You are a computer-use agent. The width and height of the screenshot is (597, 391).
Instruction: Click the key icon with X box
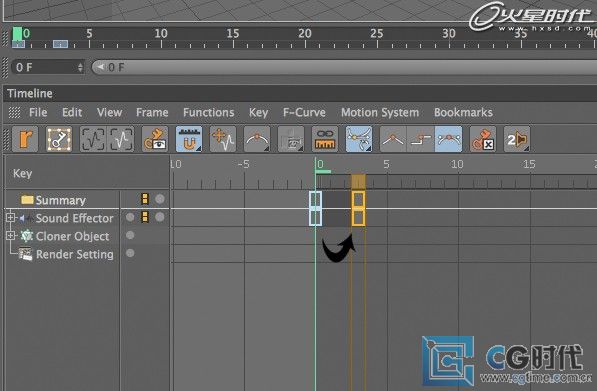[x=483, y=139]
